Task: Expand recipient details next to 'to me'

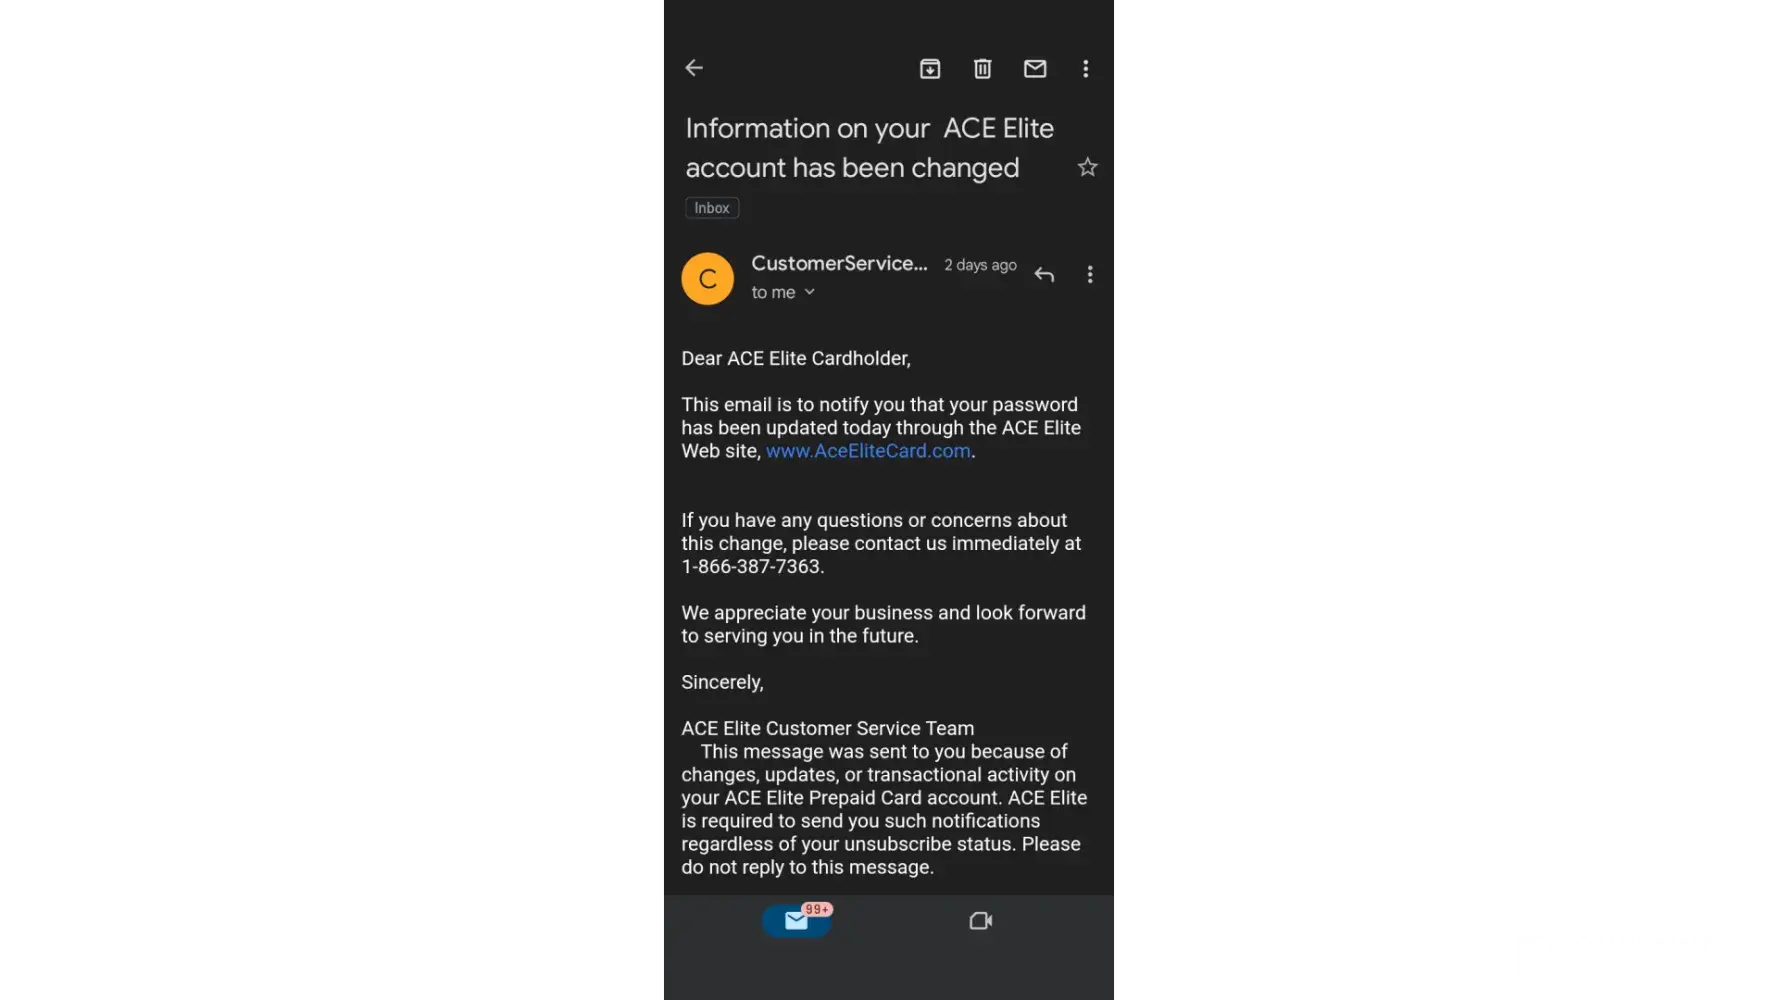Action: point(809,292)
